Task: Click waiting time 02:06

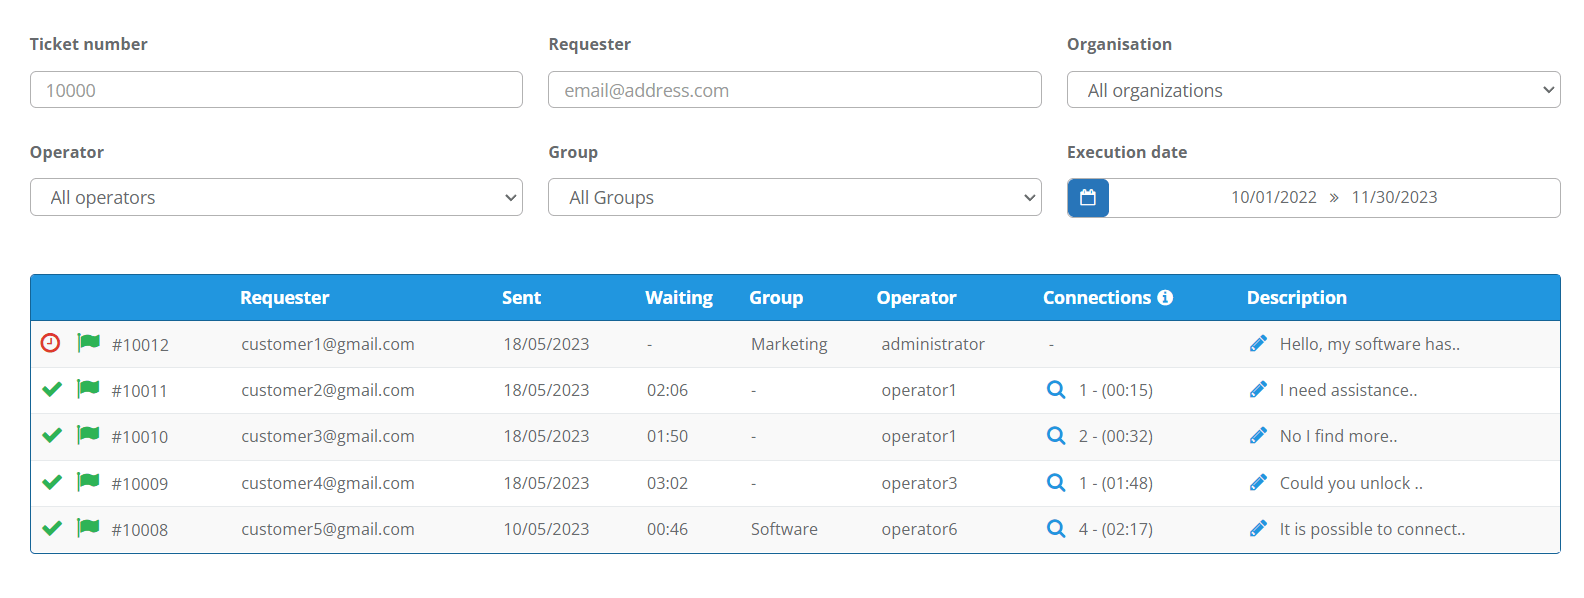Action: (x=667, y=390)
